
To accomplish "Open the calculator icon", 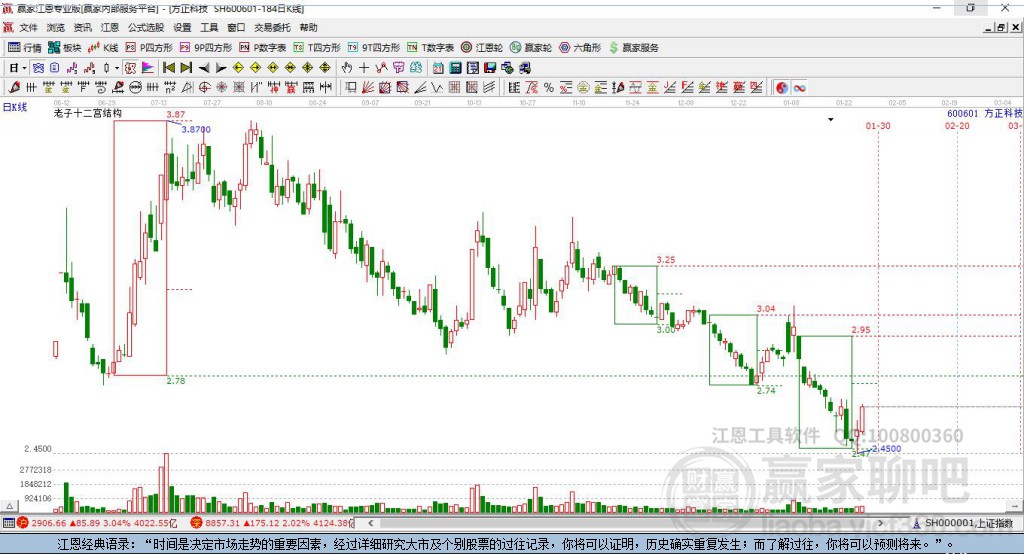I will click(x=455, y=68).
